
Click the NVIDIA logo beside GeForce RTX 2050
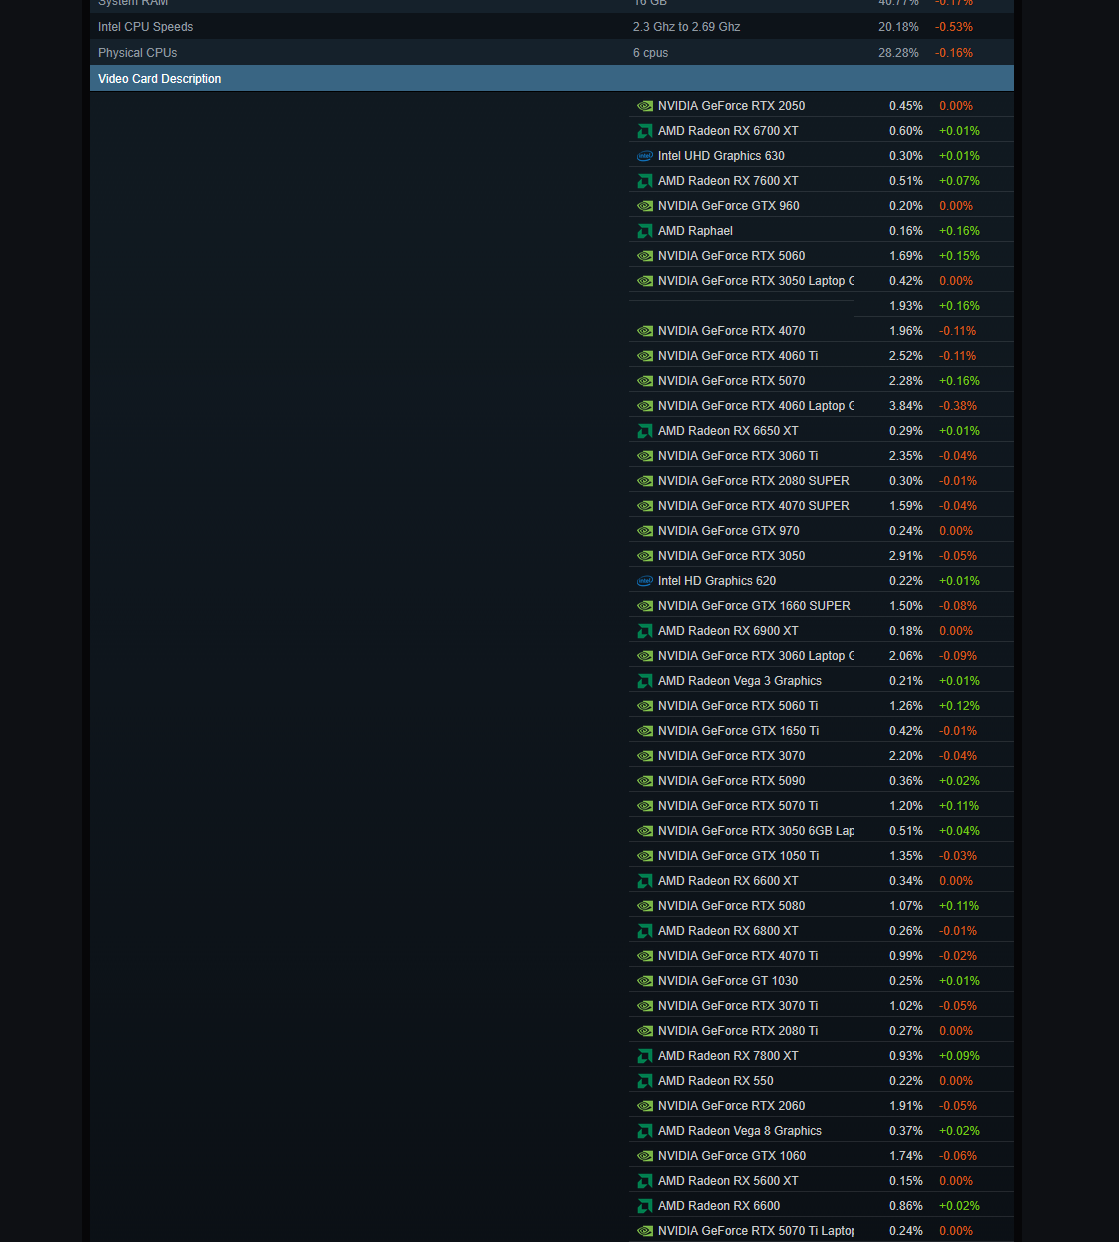[645, 106]
